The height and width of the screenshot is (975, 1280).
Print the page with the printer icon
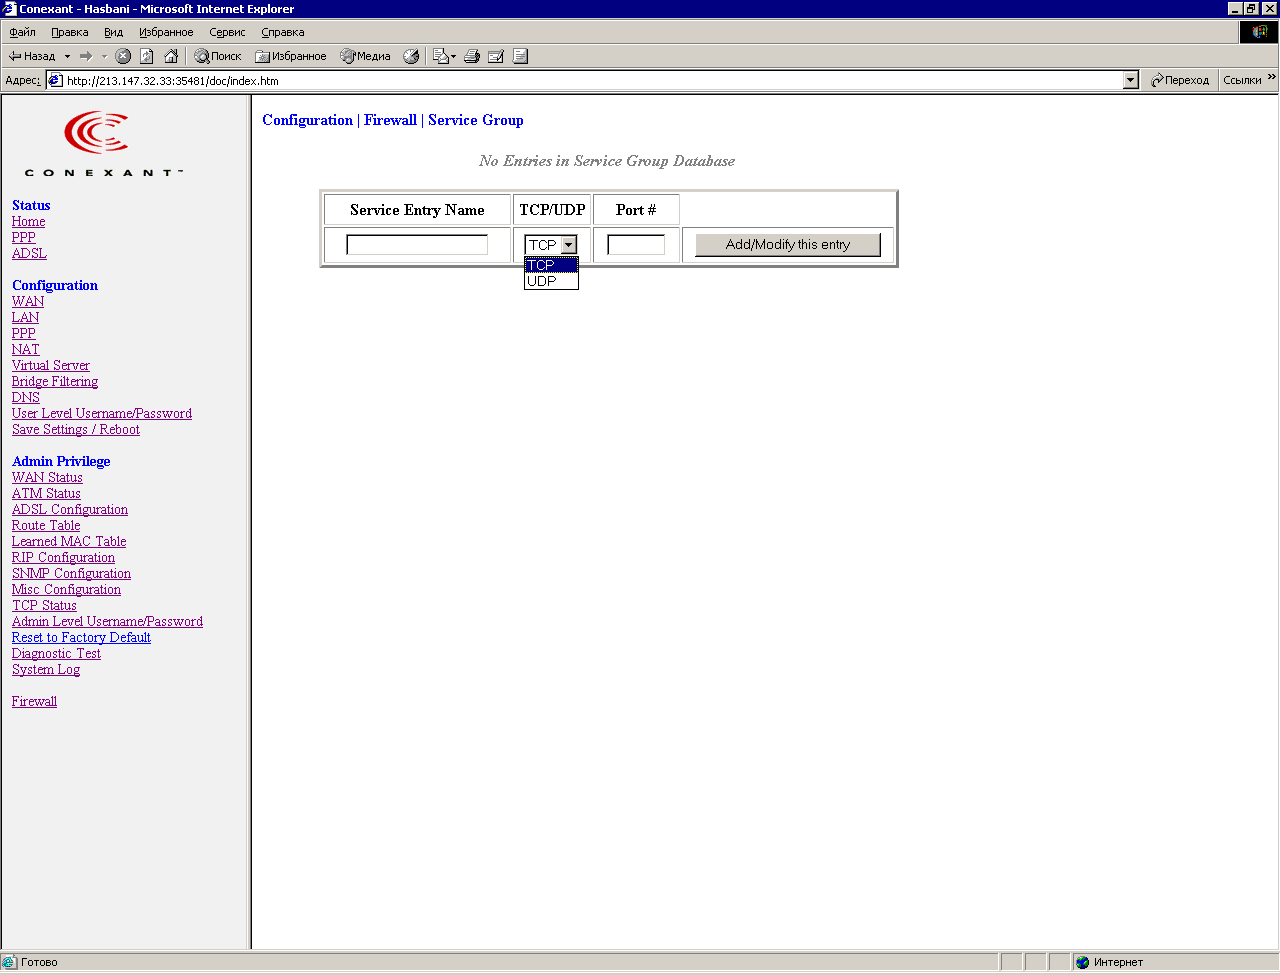pyautogui.click(x=472, y=56)
